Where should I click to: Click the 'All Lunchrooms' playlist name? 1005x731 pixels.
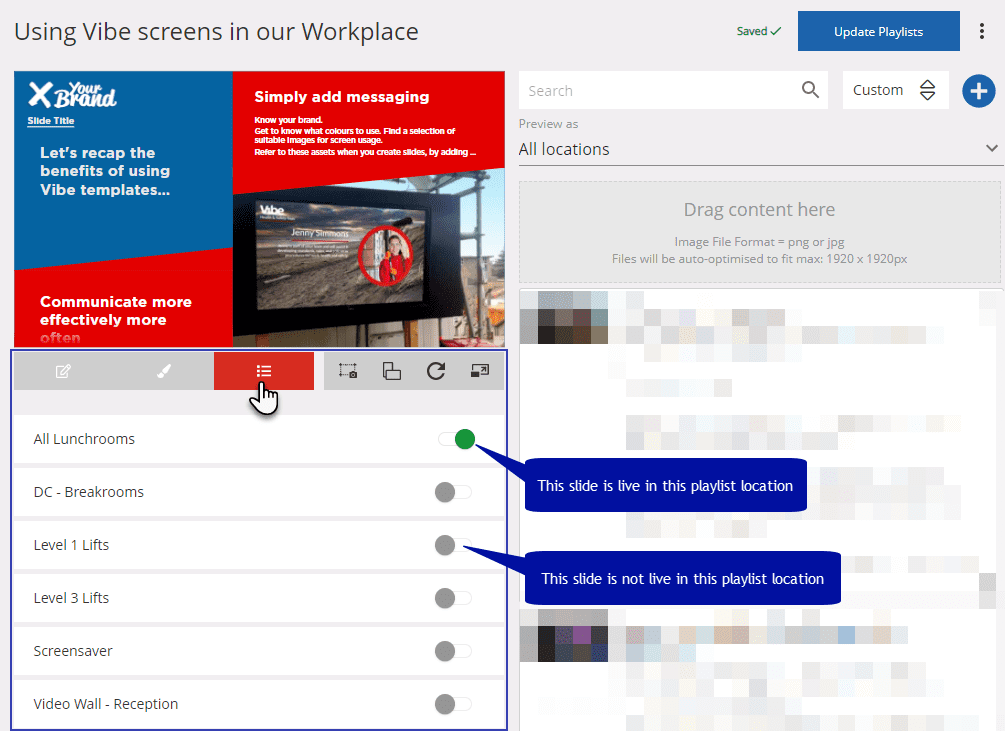pos(85,439)
